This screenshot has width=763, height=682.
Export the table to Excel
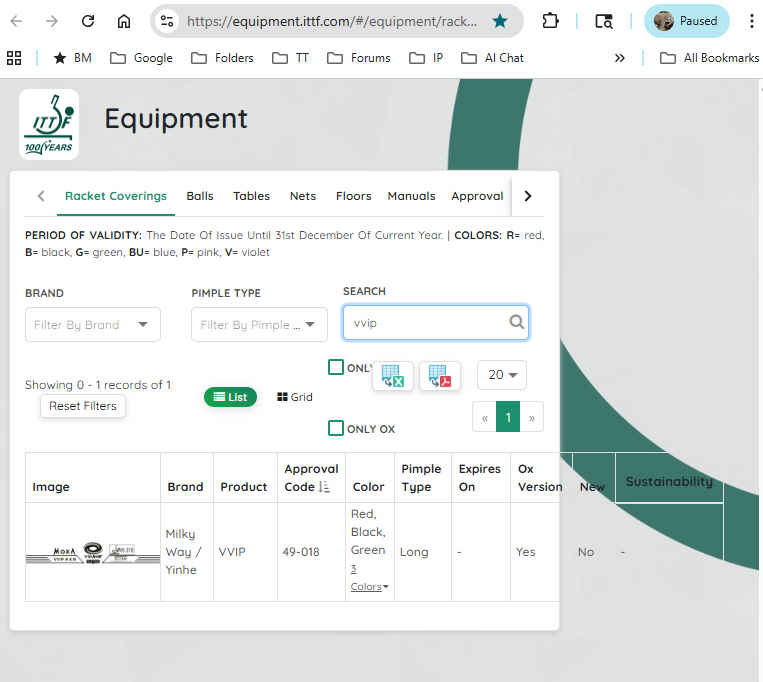392,376
